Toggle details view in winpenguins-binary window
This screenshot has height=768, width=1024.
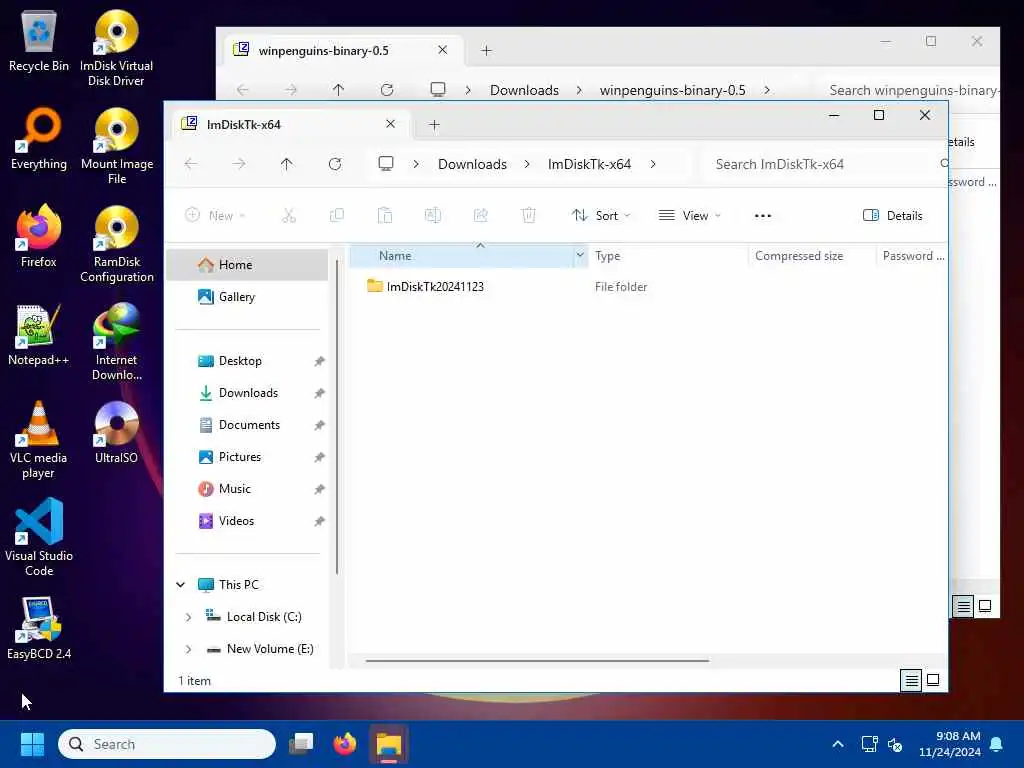963,606
